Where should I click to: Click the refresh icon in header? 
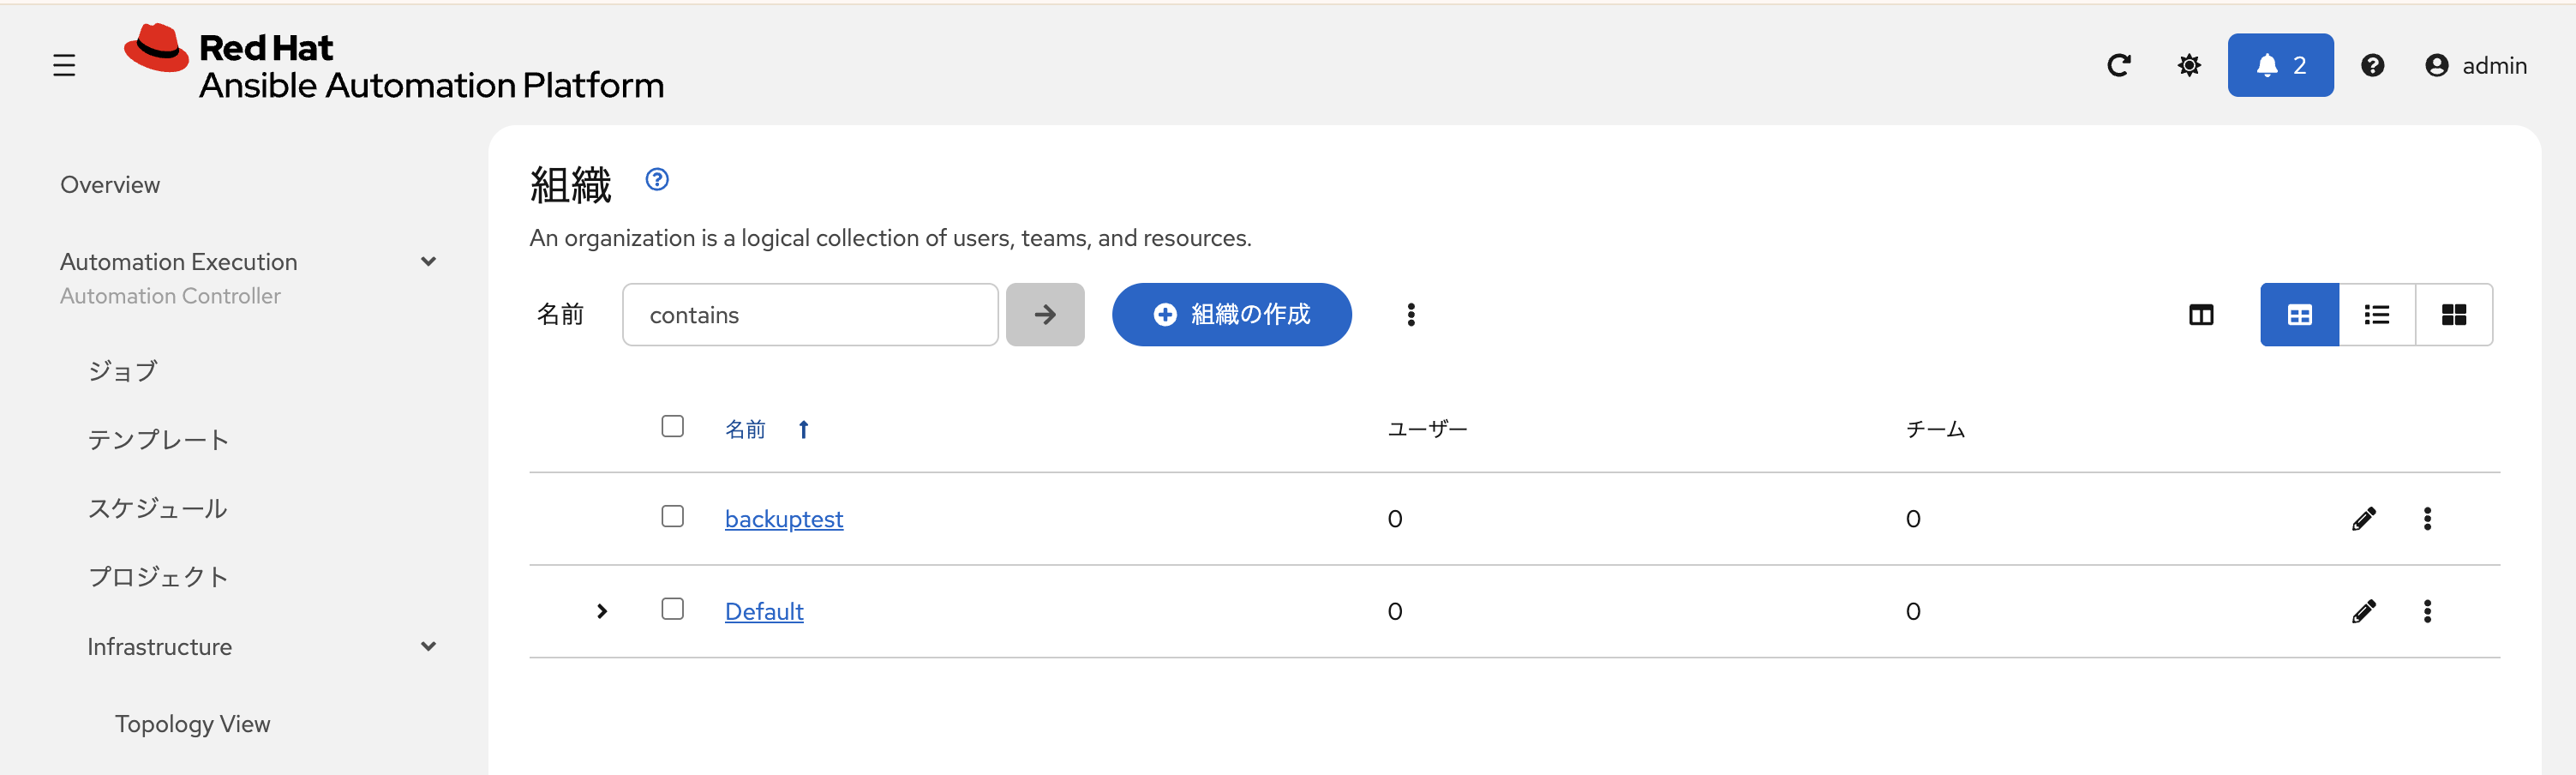coord(2118,66)
